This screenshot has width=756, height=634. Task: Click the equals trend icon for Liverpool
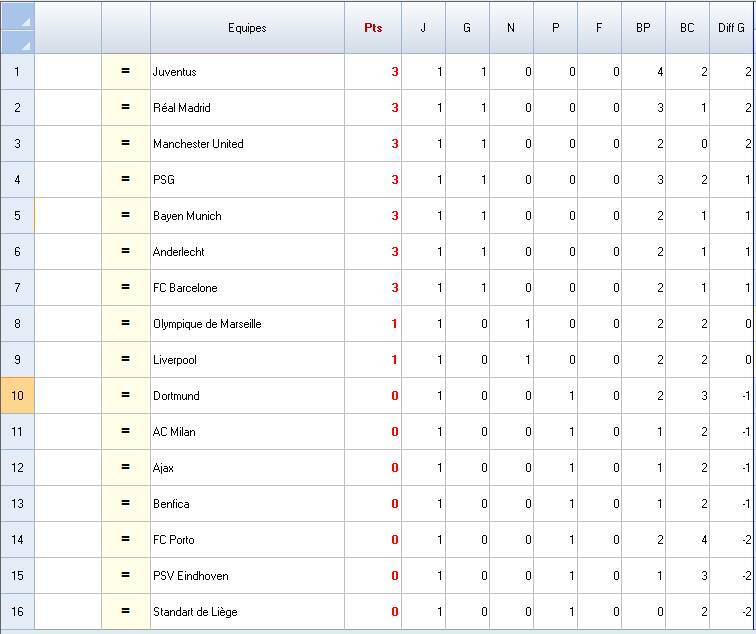coord(126,360)
